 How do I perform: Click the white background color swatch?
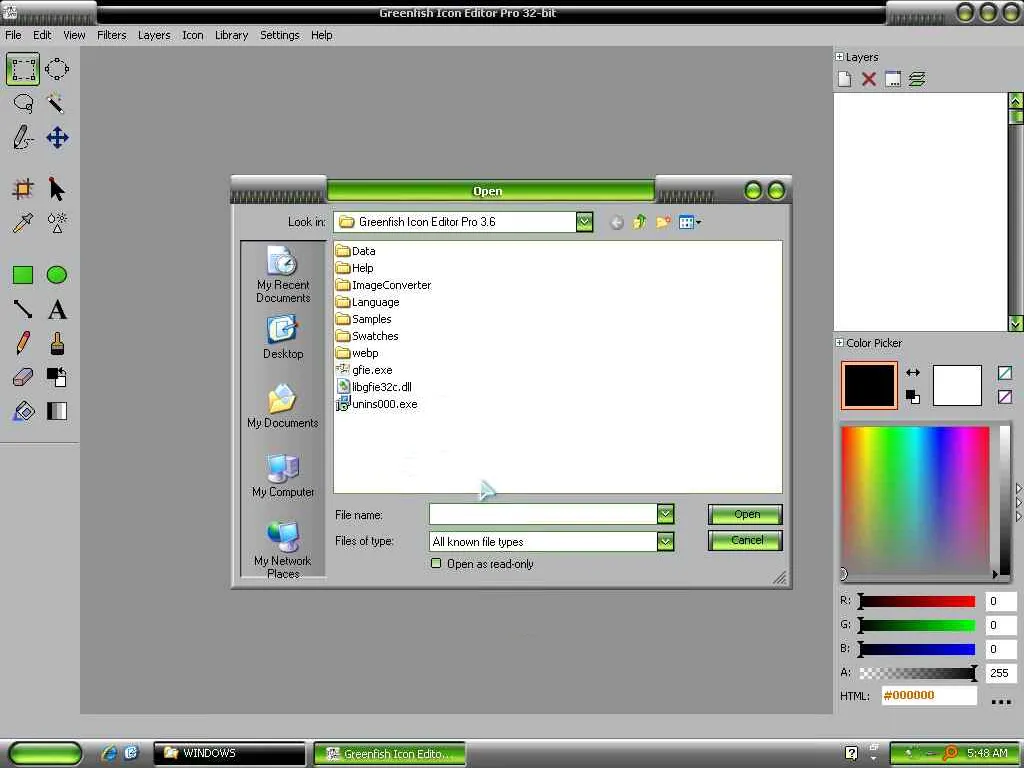point(957,385)
